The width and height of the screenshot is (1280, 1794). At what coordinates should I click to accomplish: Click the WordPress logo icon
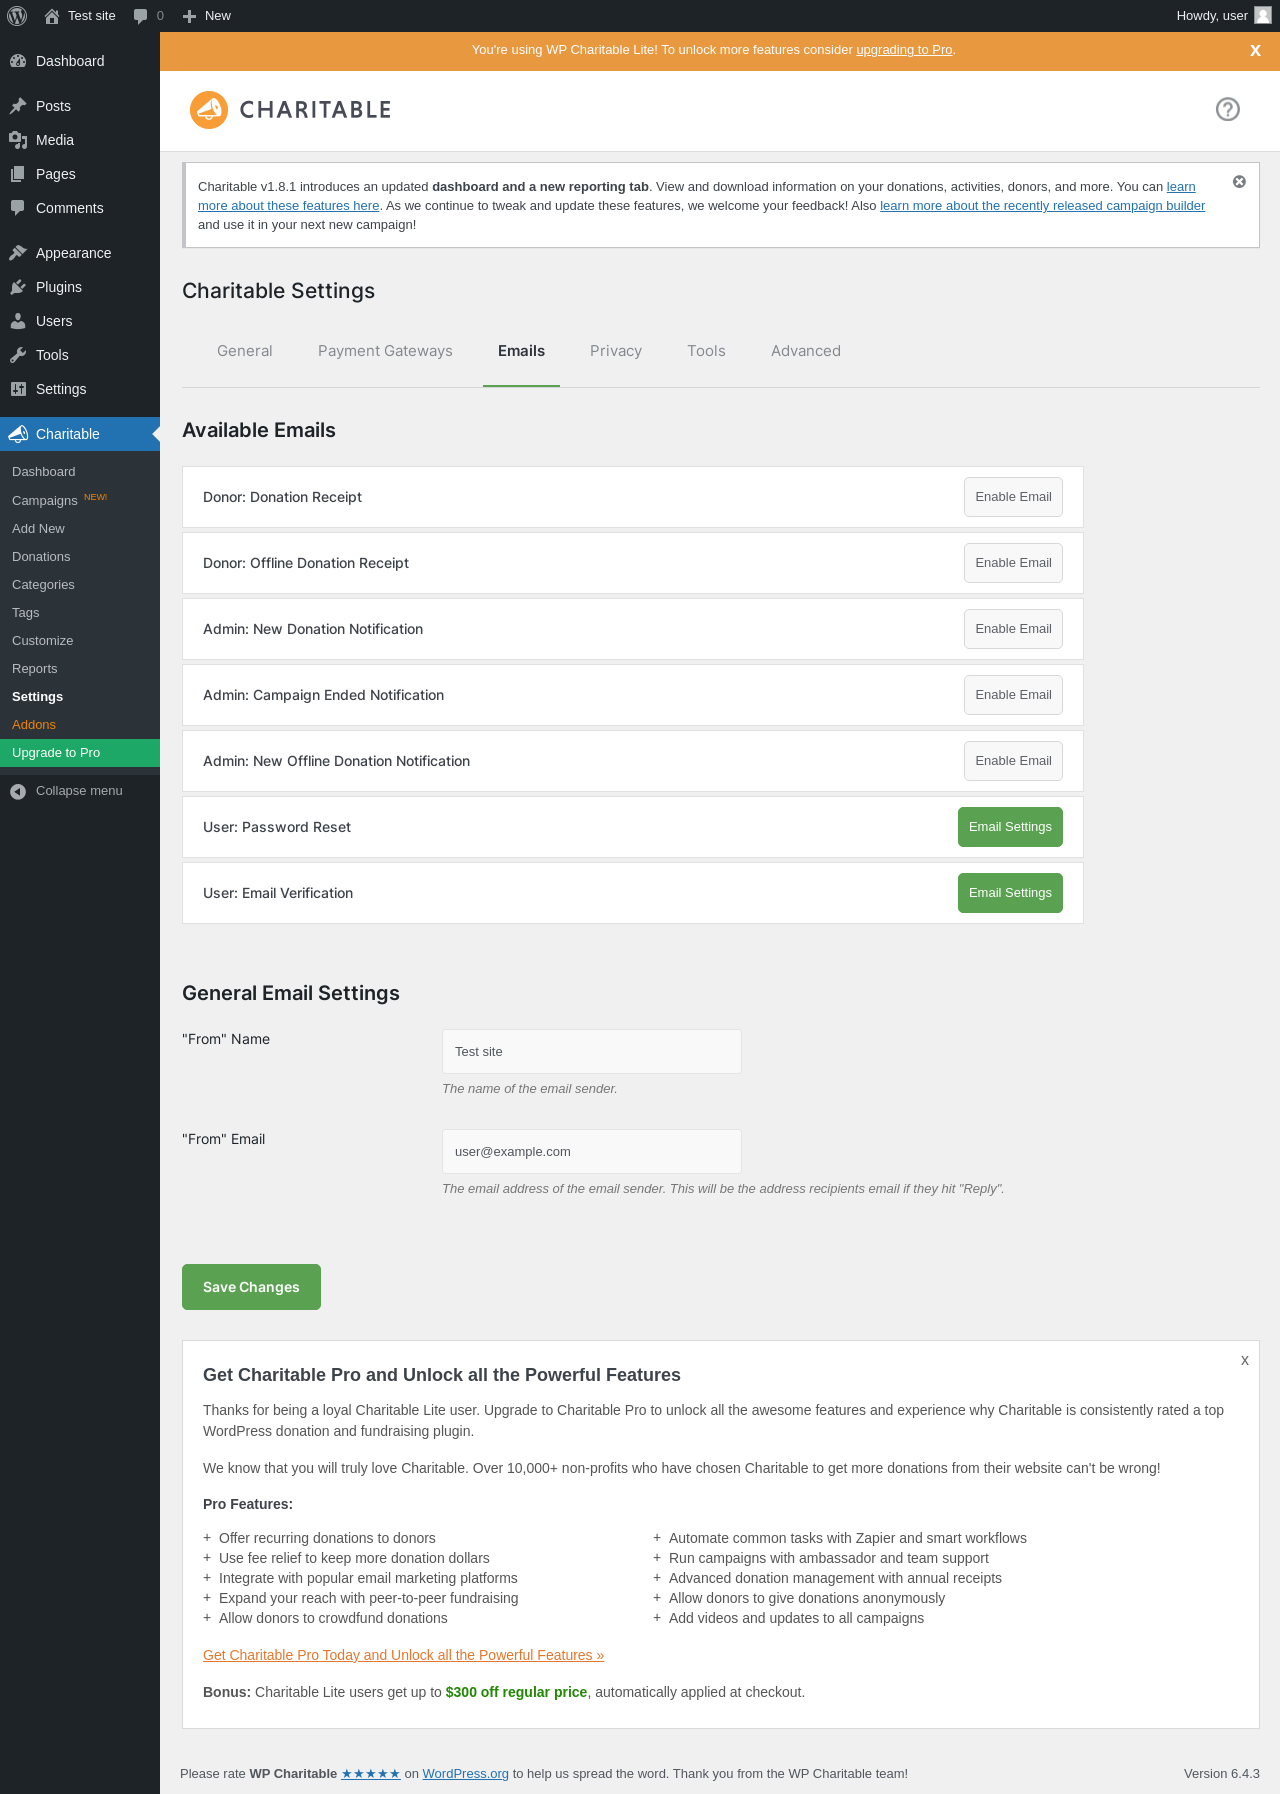coord(16,16)
